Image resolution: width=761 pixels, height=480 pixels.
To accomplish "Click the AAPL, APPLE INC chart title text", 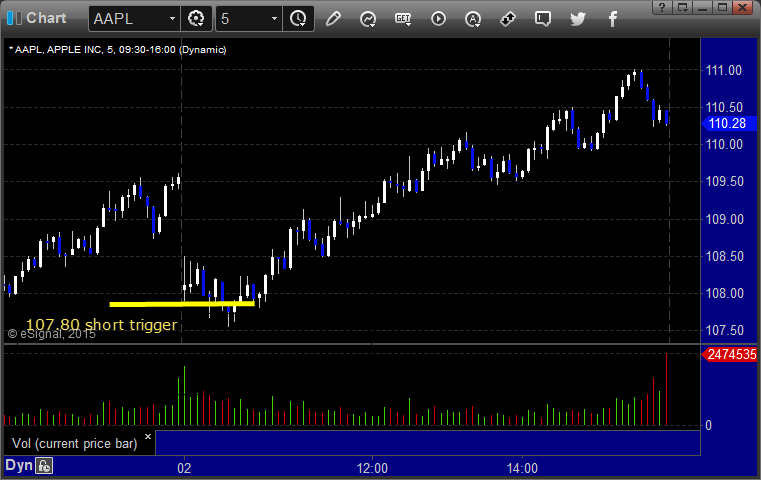I will coord(117,50).
